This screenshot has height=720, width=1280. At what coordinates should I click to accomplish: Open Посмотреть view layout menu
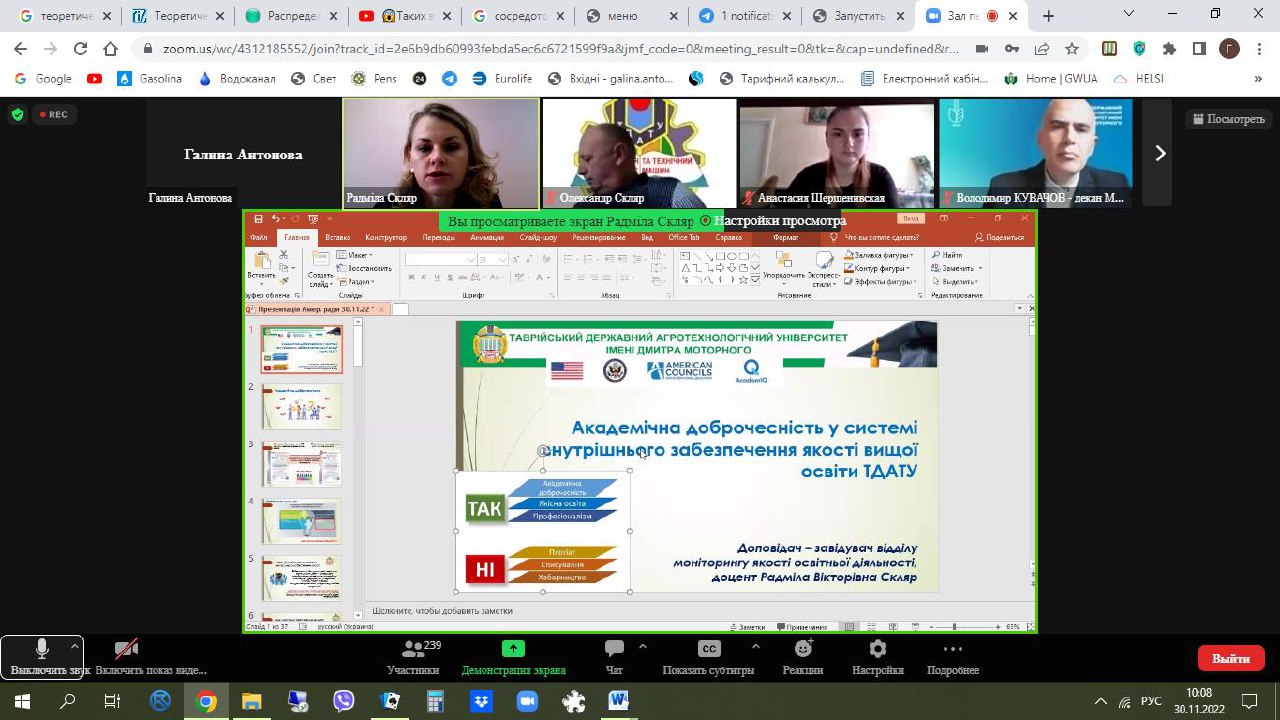point(1228,119)
